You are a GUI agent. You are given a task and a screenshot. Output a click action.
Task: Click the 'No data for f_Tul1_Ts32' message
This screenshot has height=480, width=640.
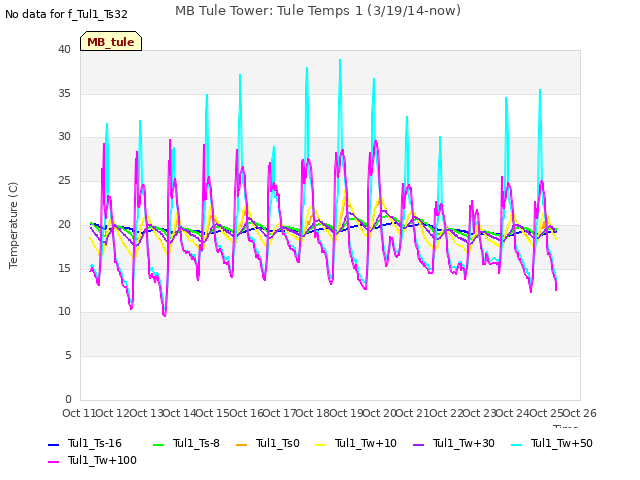(66, 14)
